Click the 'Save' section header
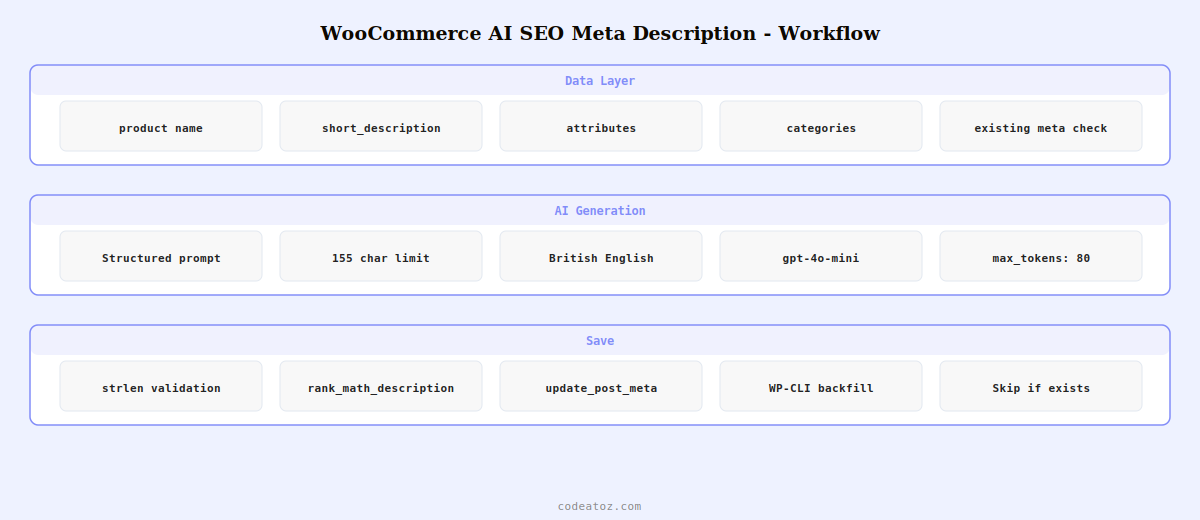 600,341
